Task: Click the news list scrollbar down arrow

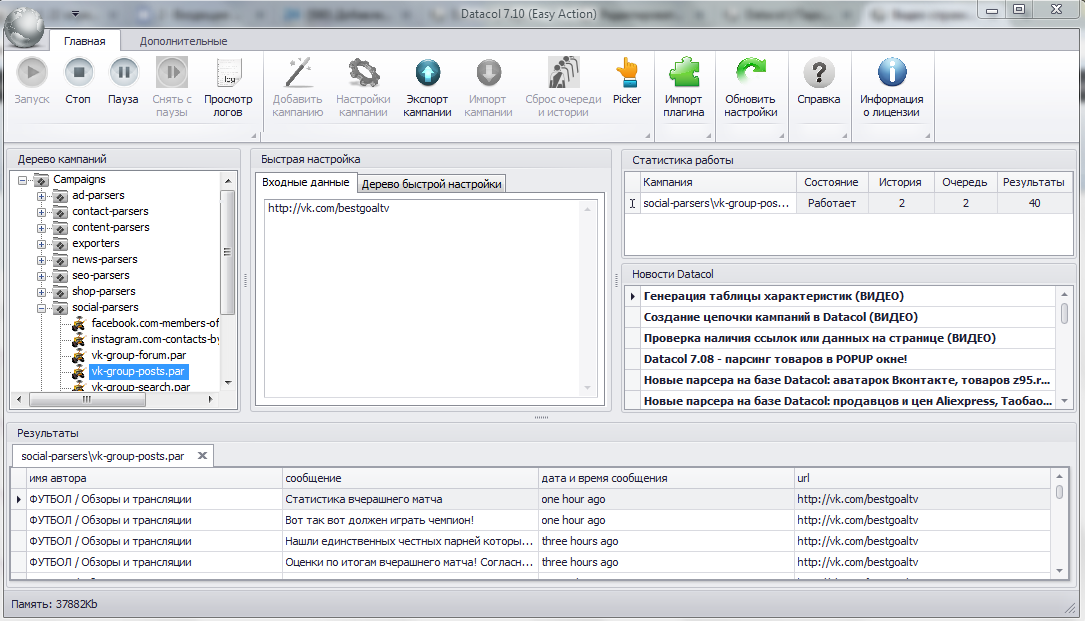Action: (1064, 401)
